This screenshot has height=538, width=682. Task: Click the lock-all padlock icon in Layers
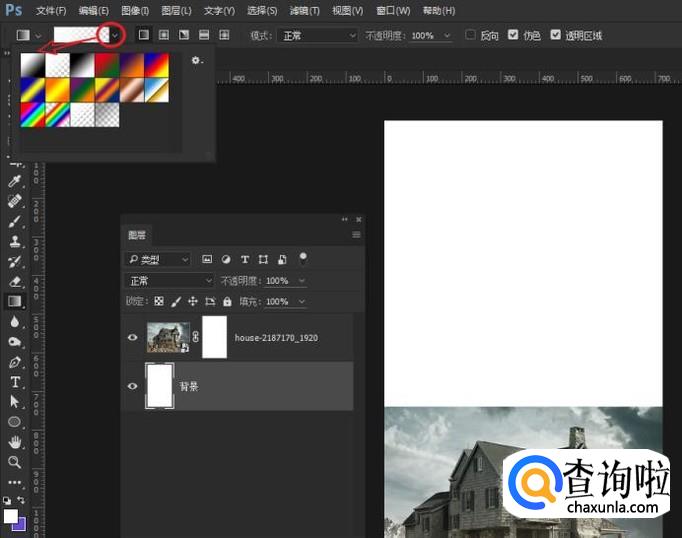pyautogui.click(x=227, y=301)
